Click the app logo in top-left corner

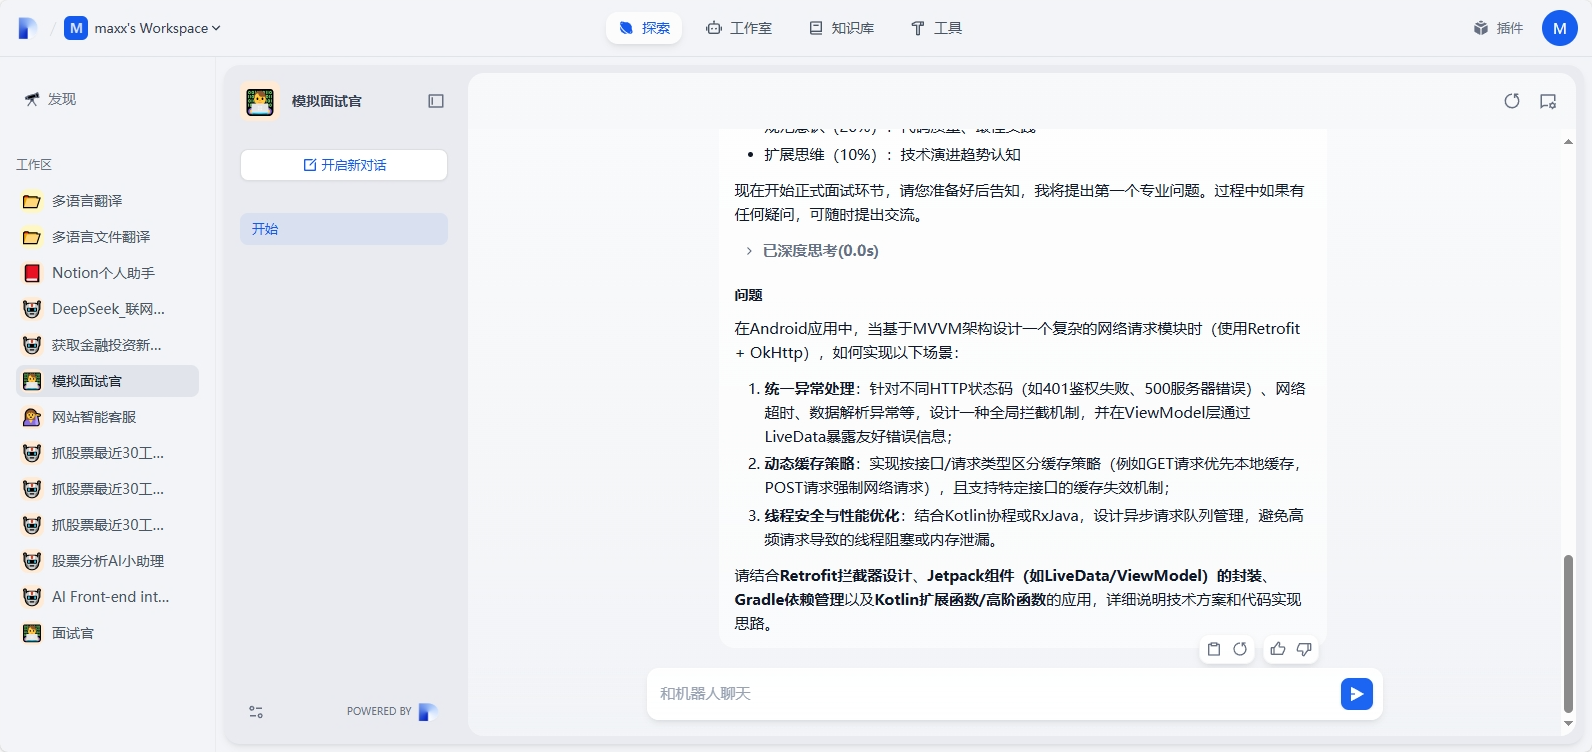tap(28, 28)
